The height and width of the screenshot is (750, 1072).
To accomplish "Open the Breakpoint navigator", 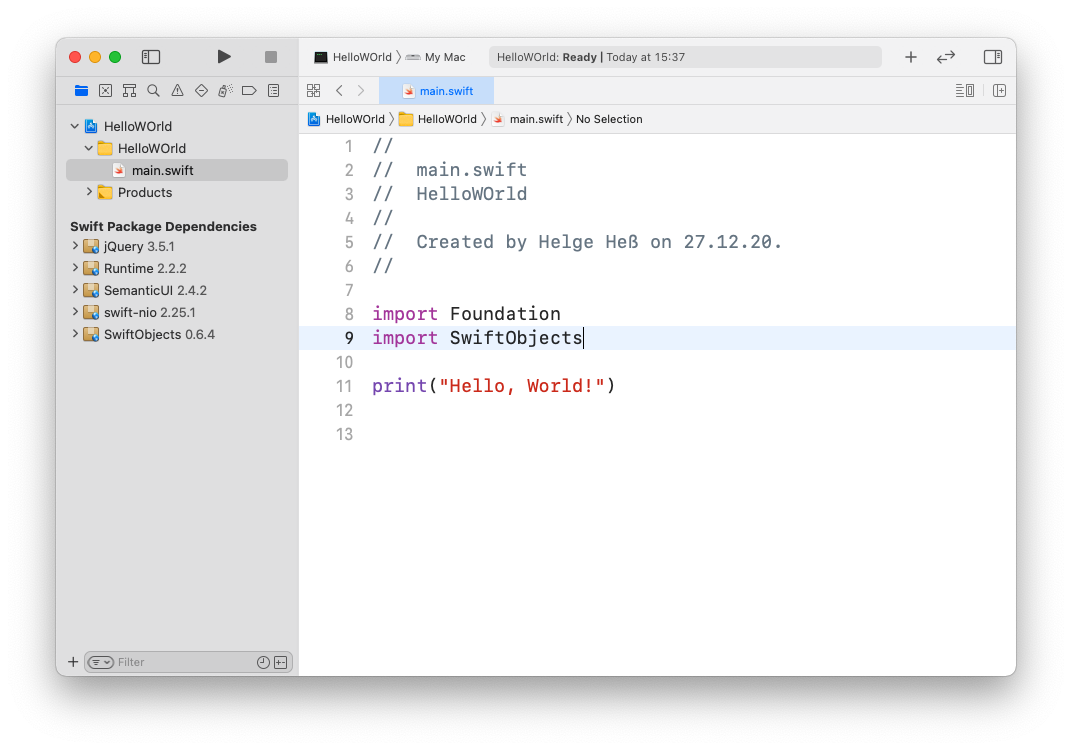I will (x=249, y=90).
